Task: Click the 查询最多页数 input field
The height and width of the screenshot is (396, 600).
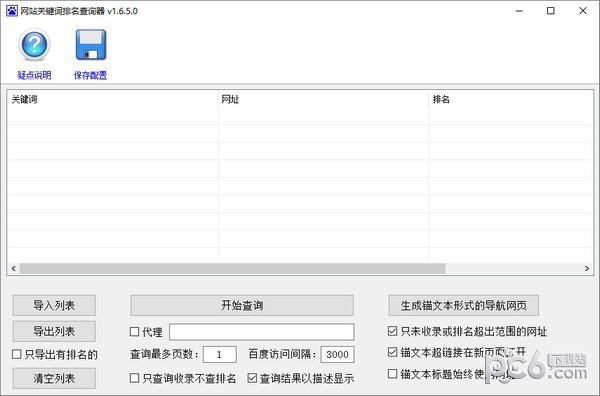Action: click(220, 354)
